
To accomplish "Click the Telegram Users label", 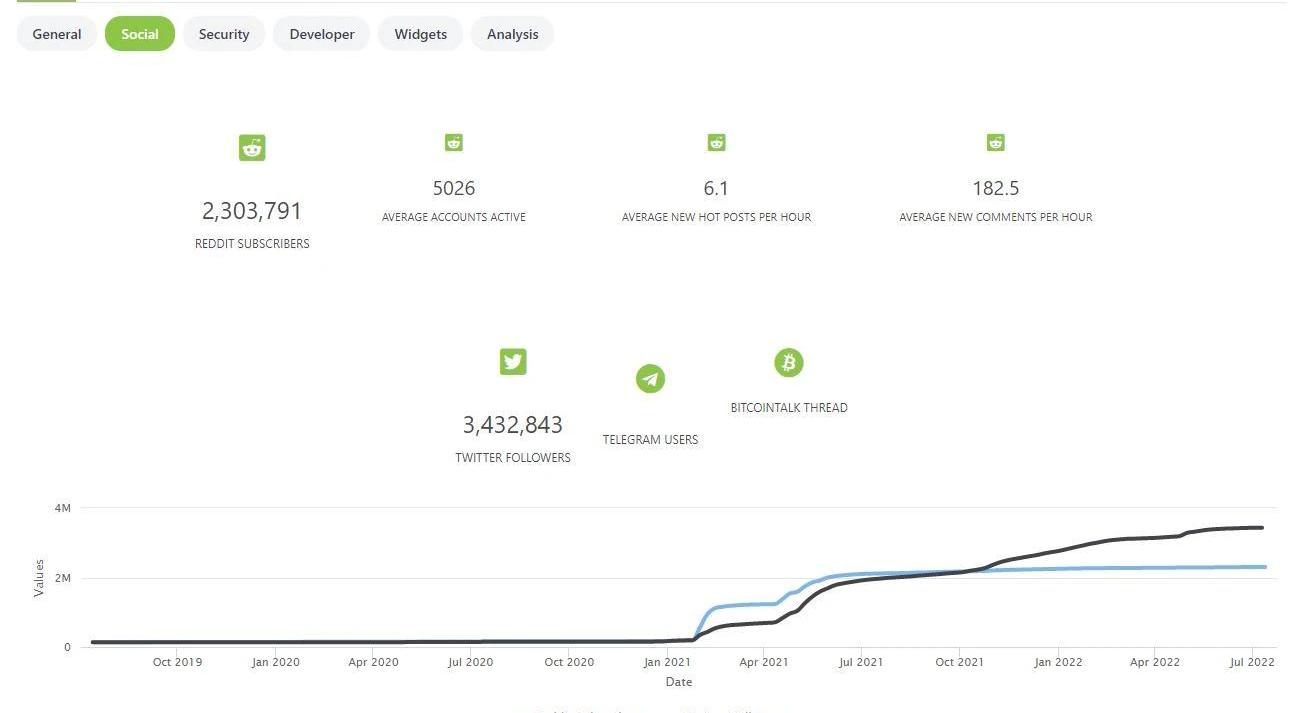I will coord(650,439).
